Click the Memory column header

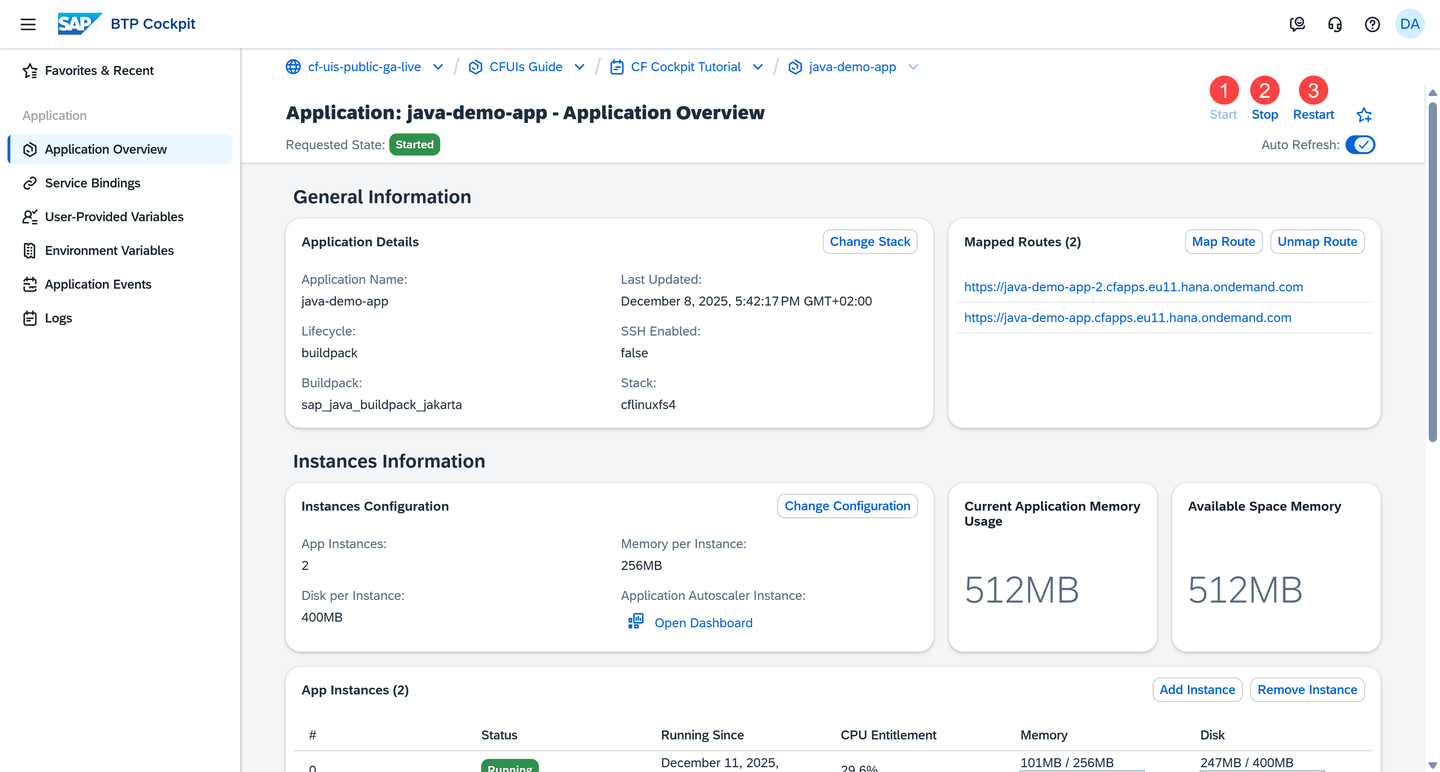[1044, 735]
